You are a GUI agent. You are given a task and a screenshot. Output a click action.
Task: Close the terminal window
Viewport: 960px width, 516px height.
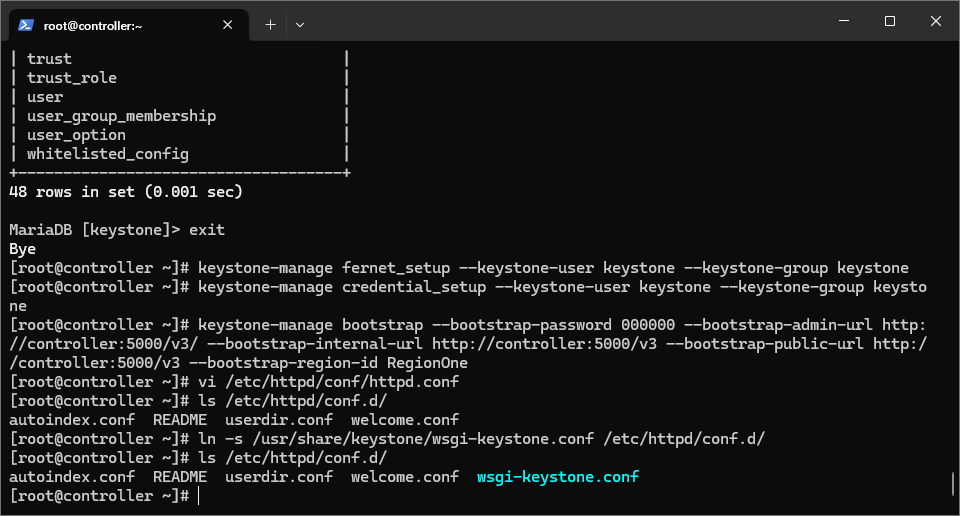tap(935, 21)
